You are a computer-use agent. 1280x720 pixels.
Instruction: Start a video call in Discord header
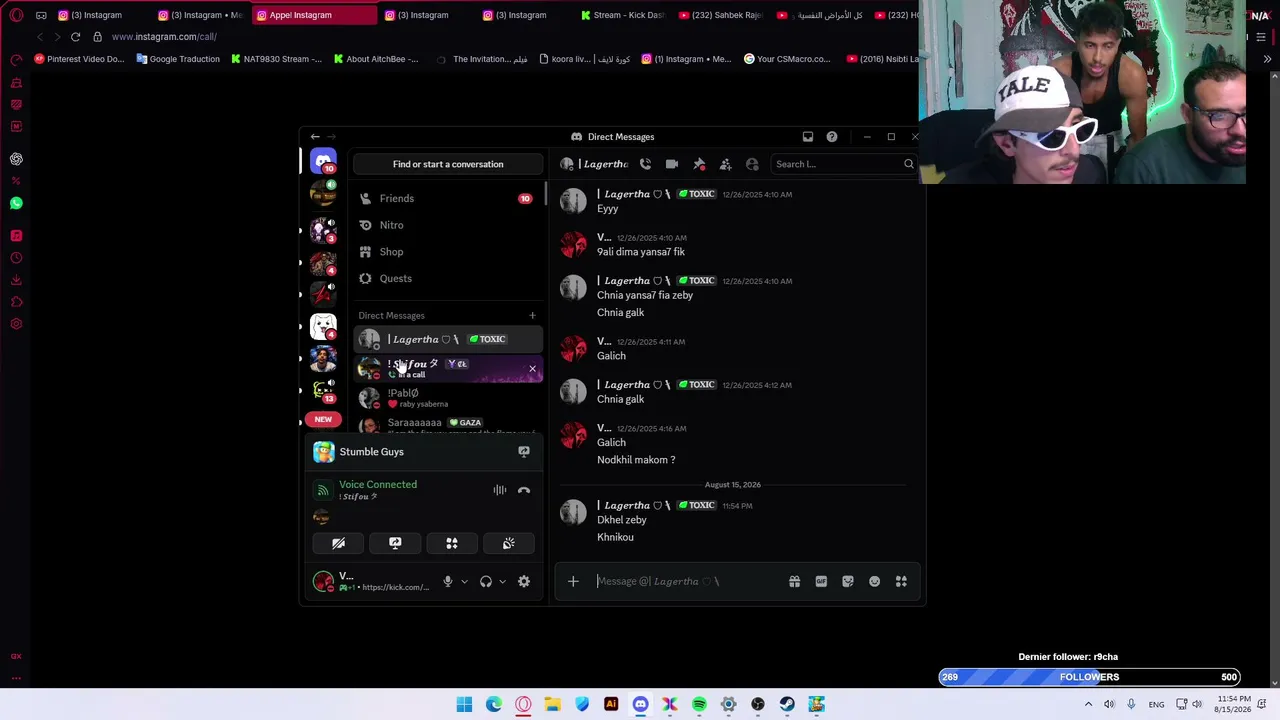[672, 164]
